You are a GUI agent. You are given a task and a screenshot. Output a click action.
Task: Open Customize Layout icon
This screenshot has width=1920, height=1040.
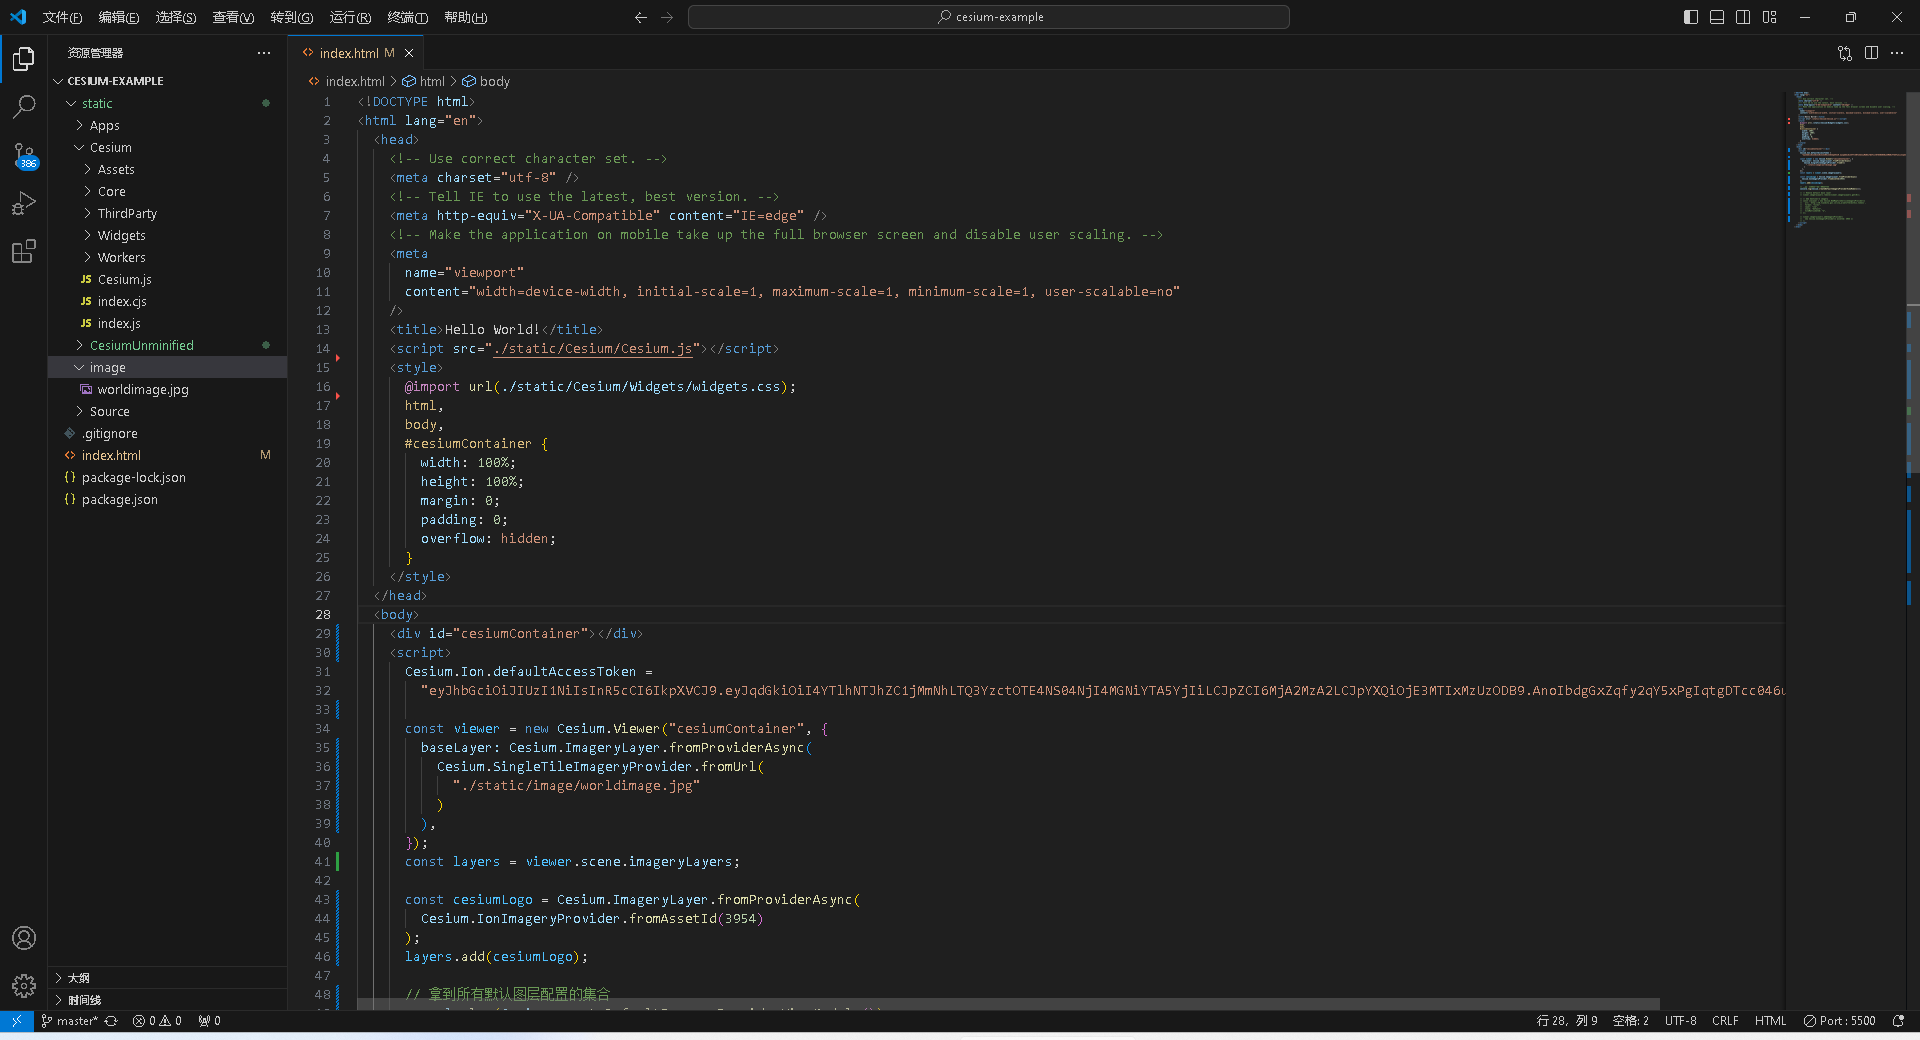point(1770,17)
